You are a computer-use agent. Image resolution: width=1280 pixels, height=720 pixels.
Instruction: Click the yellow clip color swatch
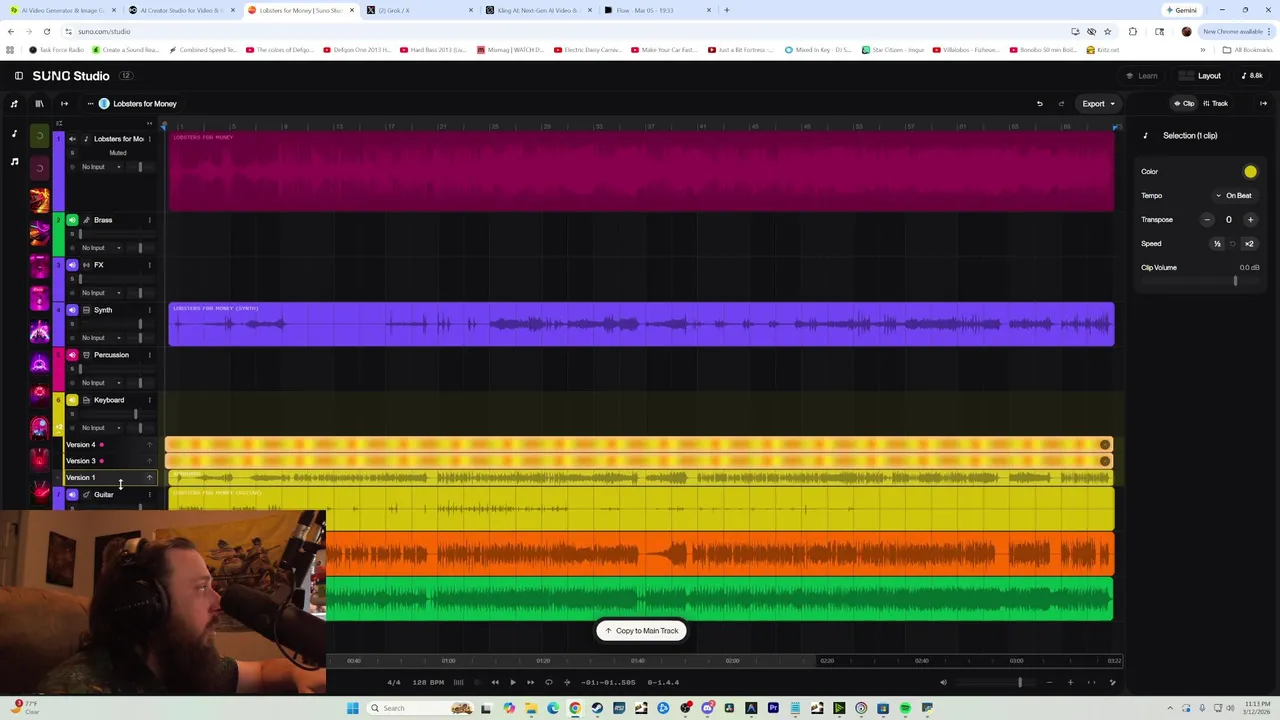1250,172
